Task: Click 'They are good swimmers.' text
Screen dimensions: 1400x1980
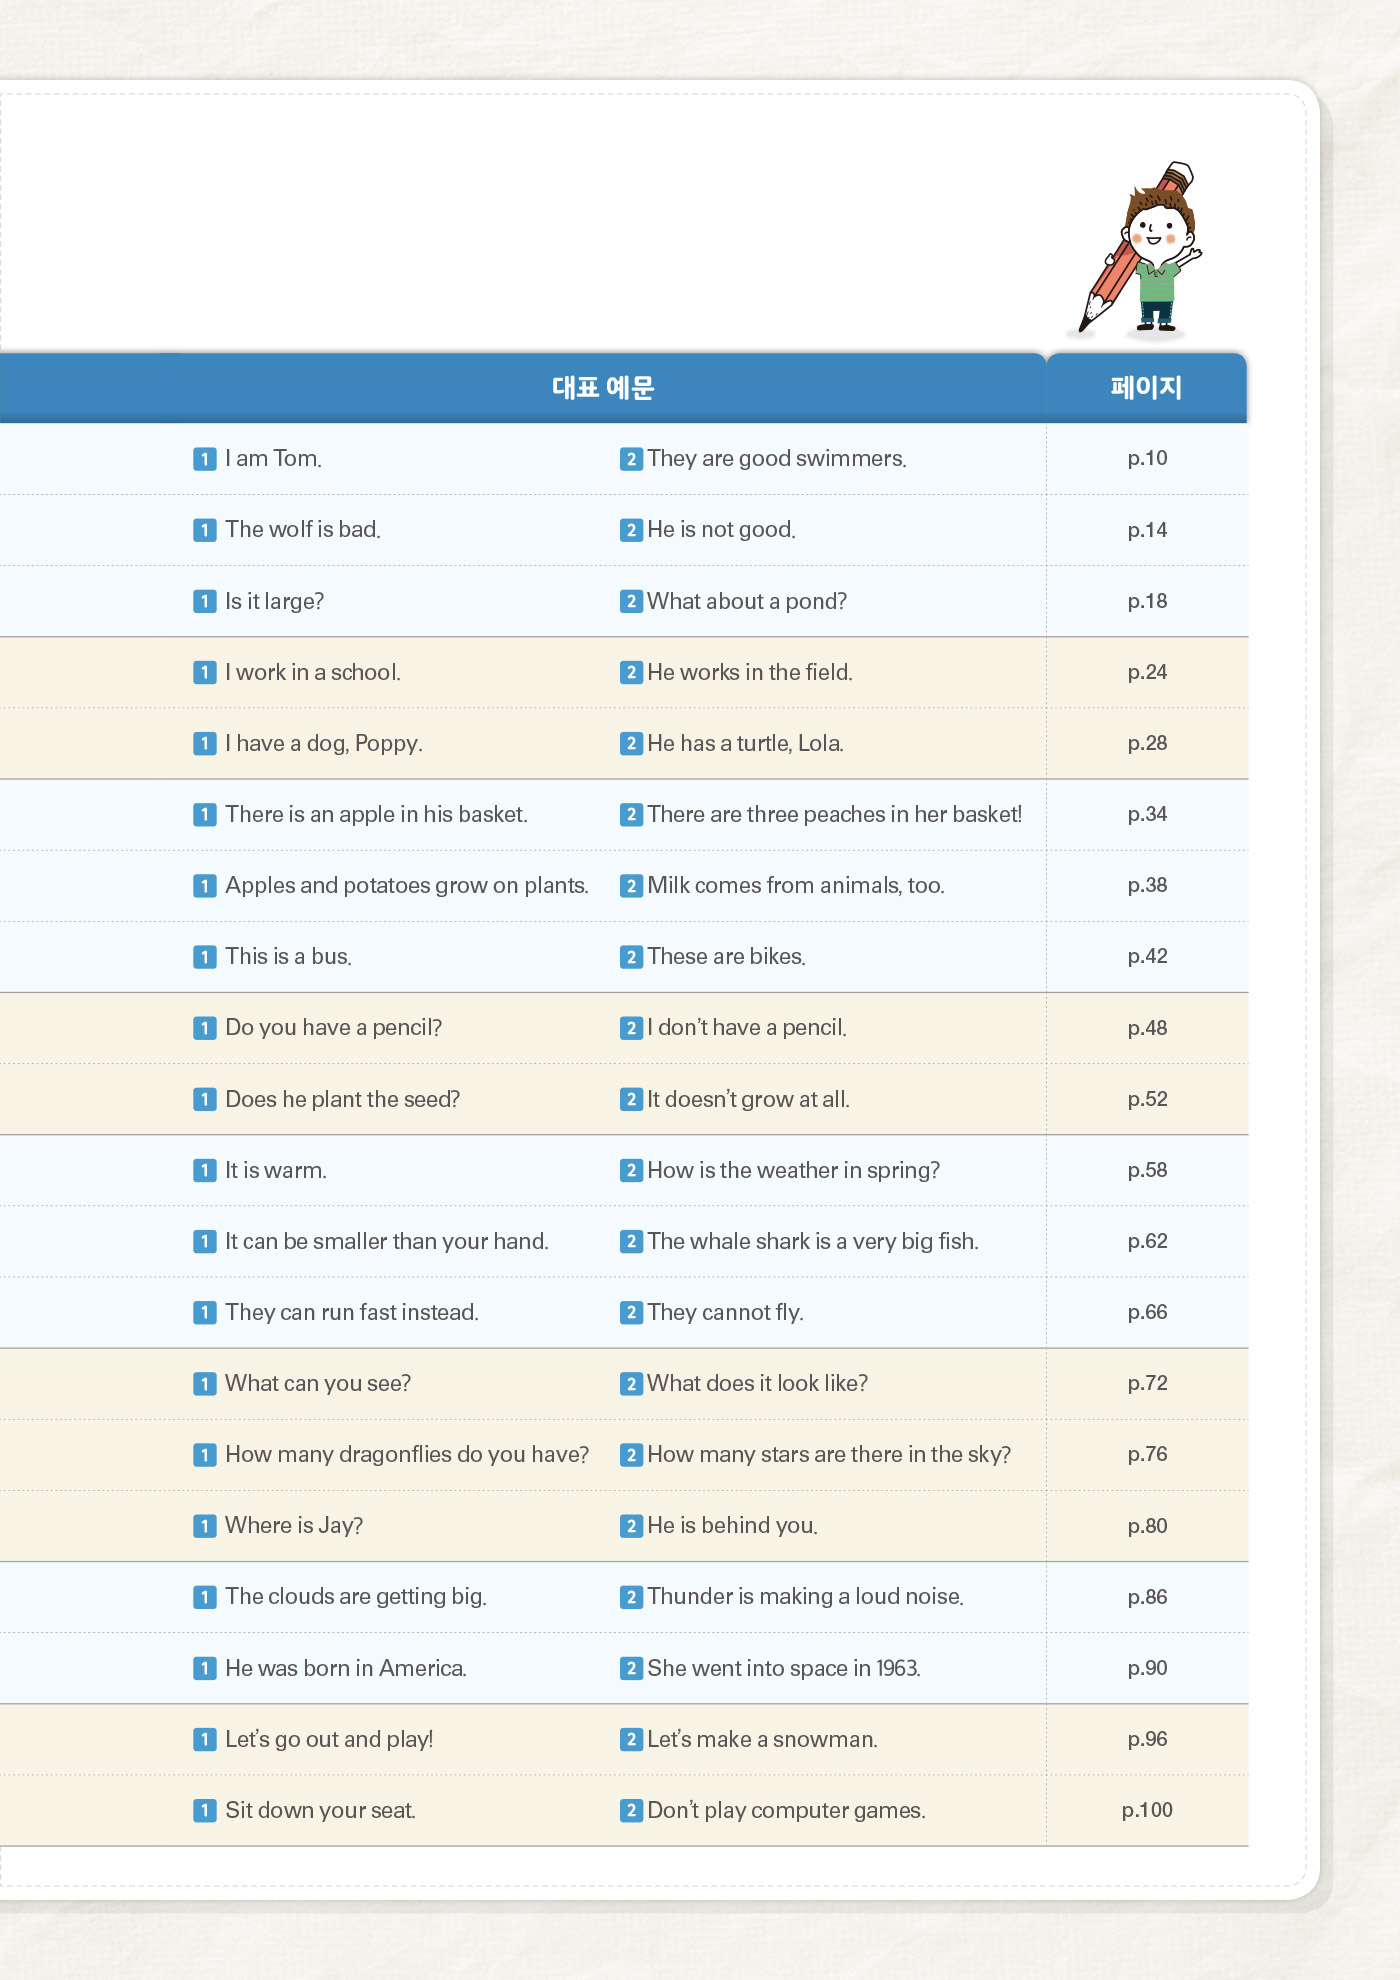Action: pos(777,459)
